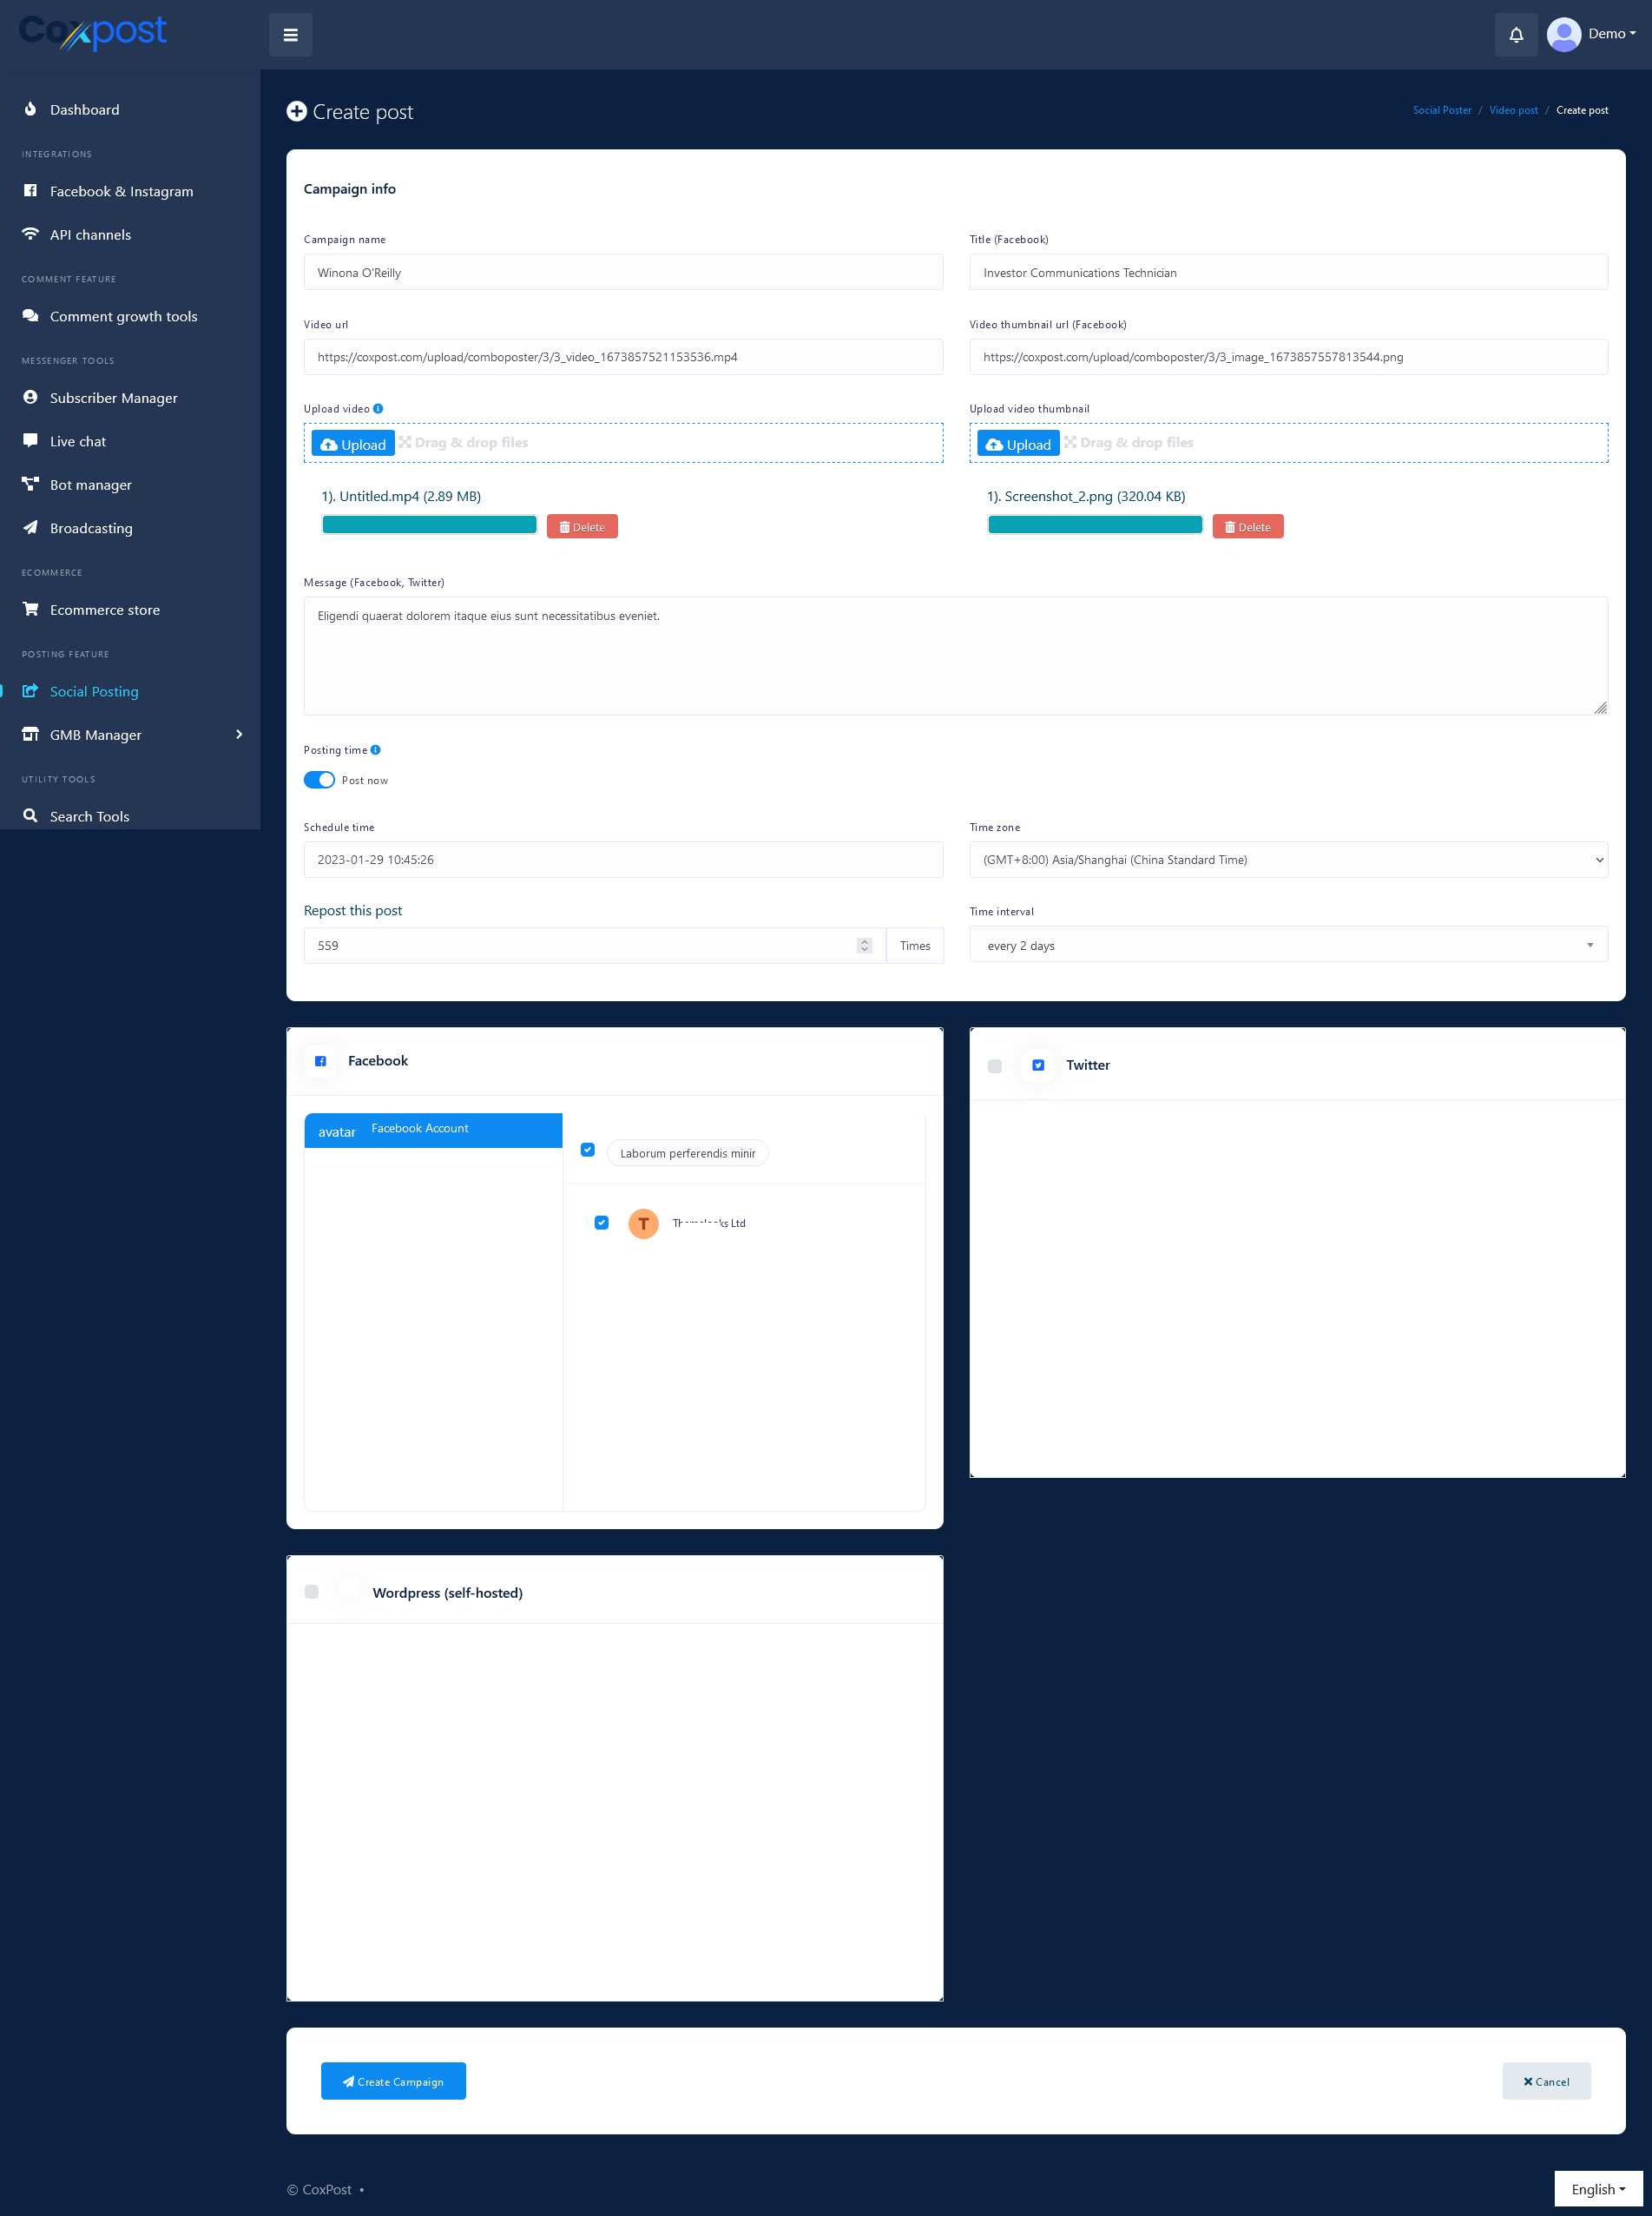Screen dimensions: 1652x2216
Task: Open Subscriber Manager in sidebar
Action: pos(113,398)
